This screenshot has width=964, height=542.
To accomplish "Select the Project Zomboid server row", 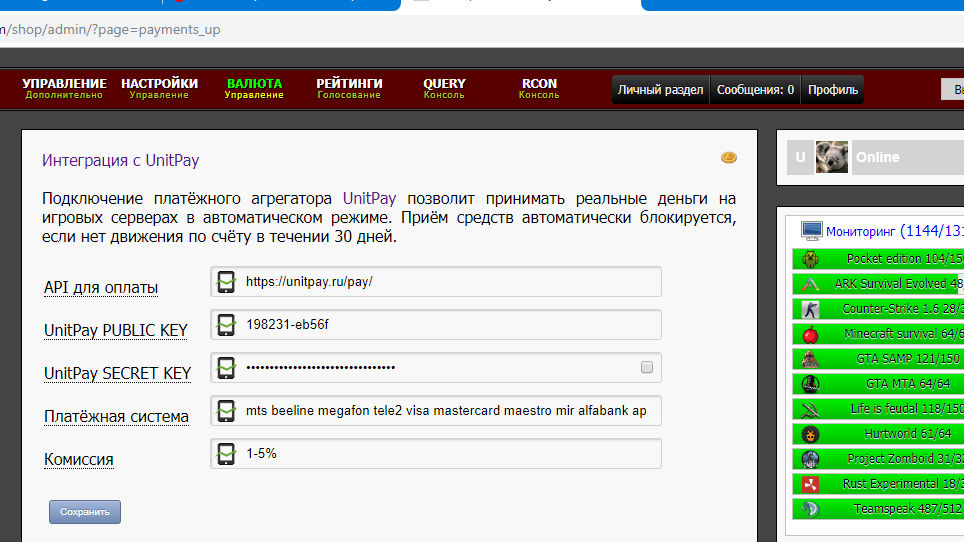I will [x=878, y=459].
